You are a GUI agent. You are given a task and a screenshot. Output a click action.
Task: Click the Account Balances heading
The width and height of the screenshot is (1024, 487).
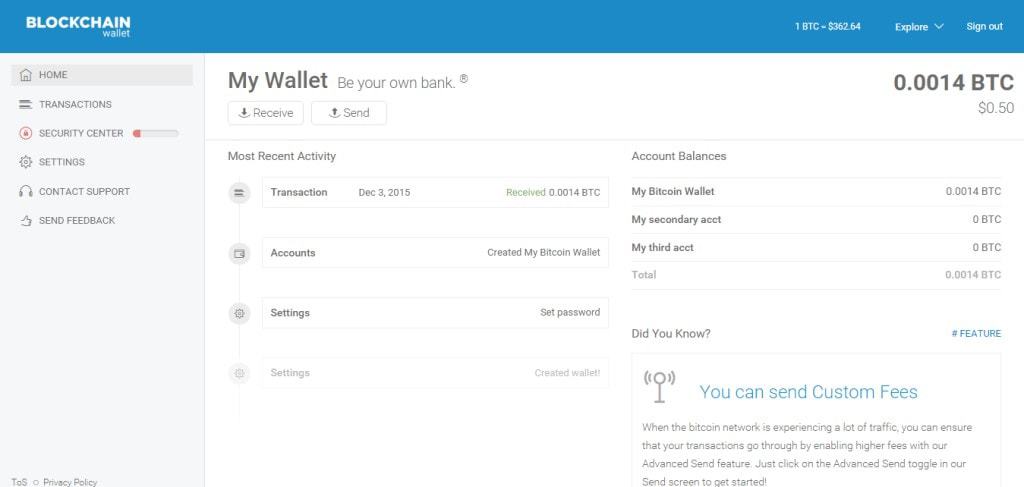[x=679, y=156]
